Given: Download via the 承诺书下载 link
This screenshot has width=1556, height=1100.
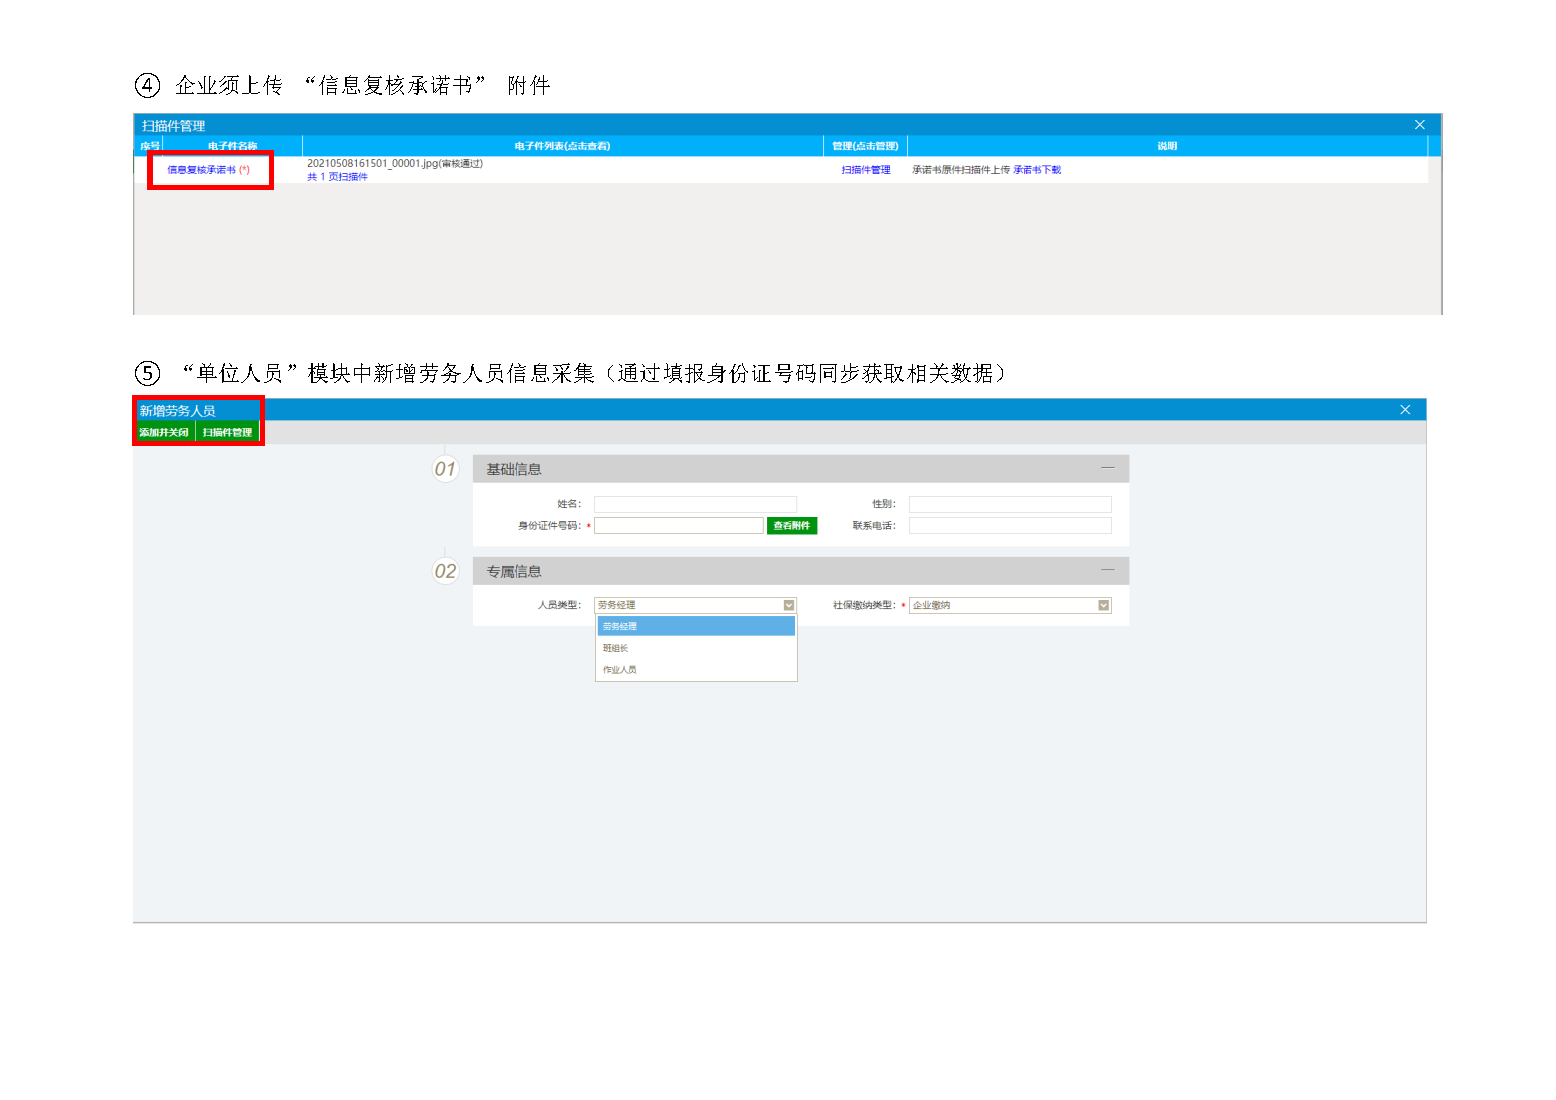Looking at the screenshot, I should tap(1037, 170).
